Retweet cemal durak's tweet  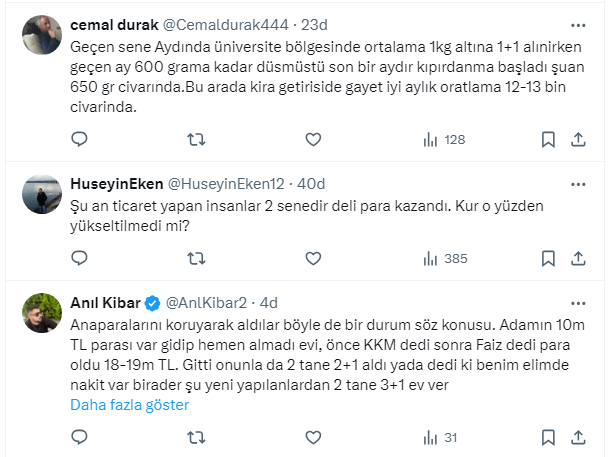pos(196,139)
